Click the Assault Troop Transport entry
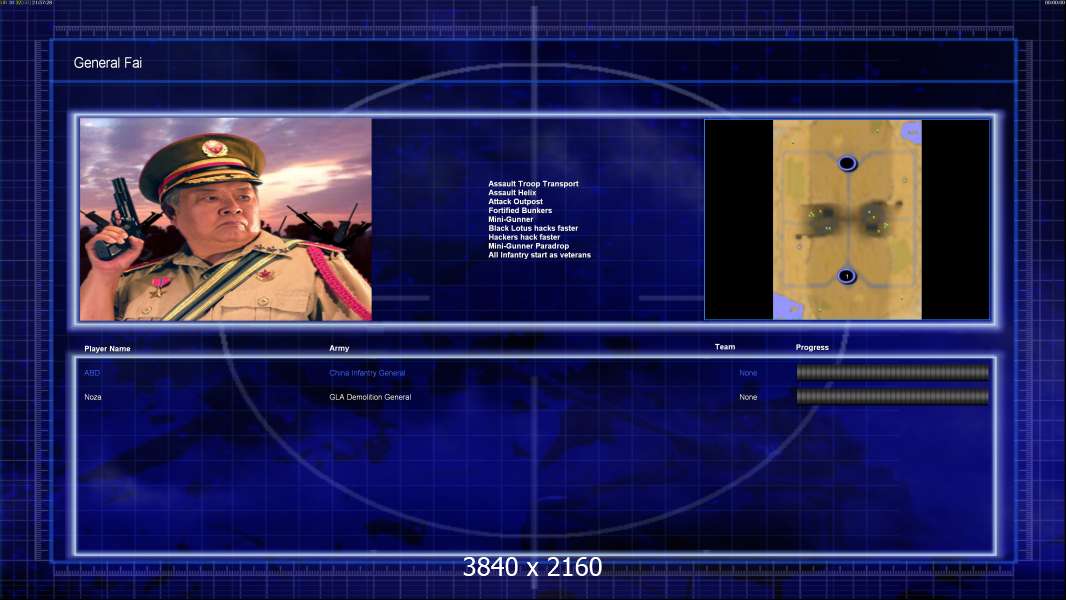This screenshot has height=600, width=1066. (x=533, y=183)
